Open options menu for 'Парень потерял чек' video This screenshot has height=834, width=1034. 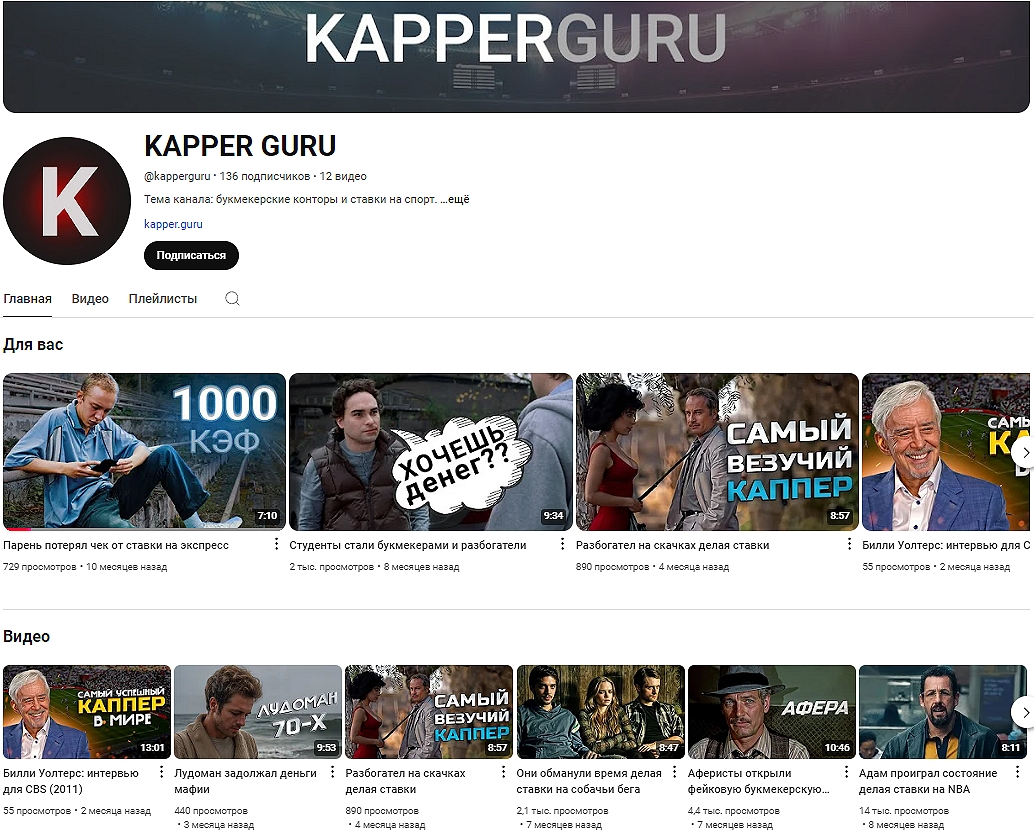click(276, 545)
